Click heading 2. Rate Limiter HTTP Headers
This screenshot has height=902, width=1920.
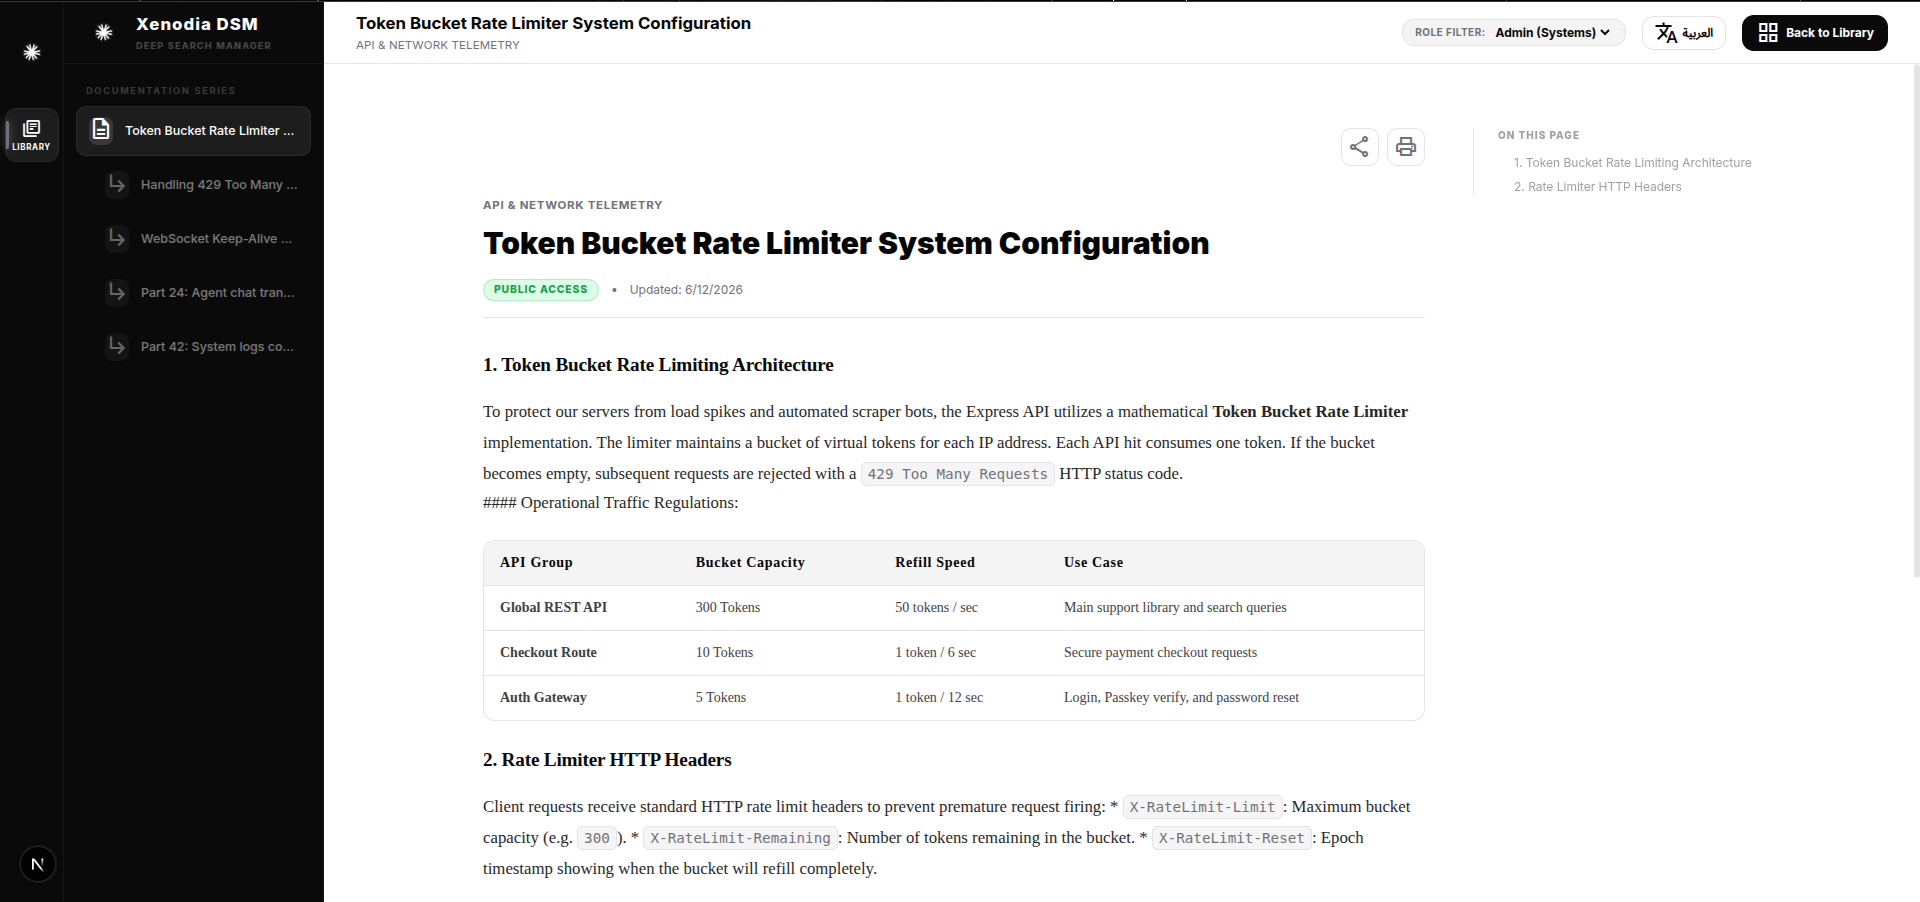607,760
